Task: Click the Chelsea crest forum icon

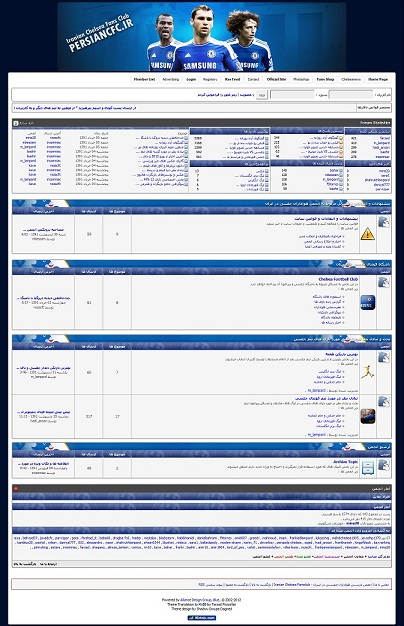Action: (367, 302)
